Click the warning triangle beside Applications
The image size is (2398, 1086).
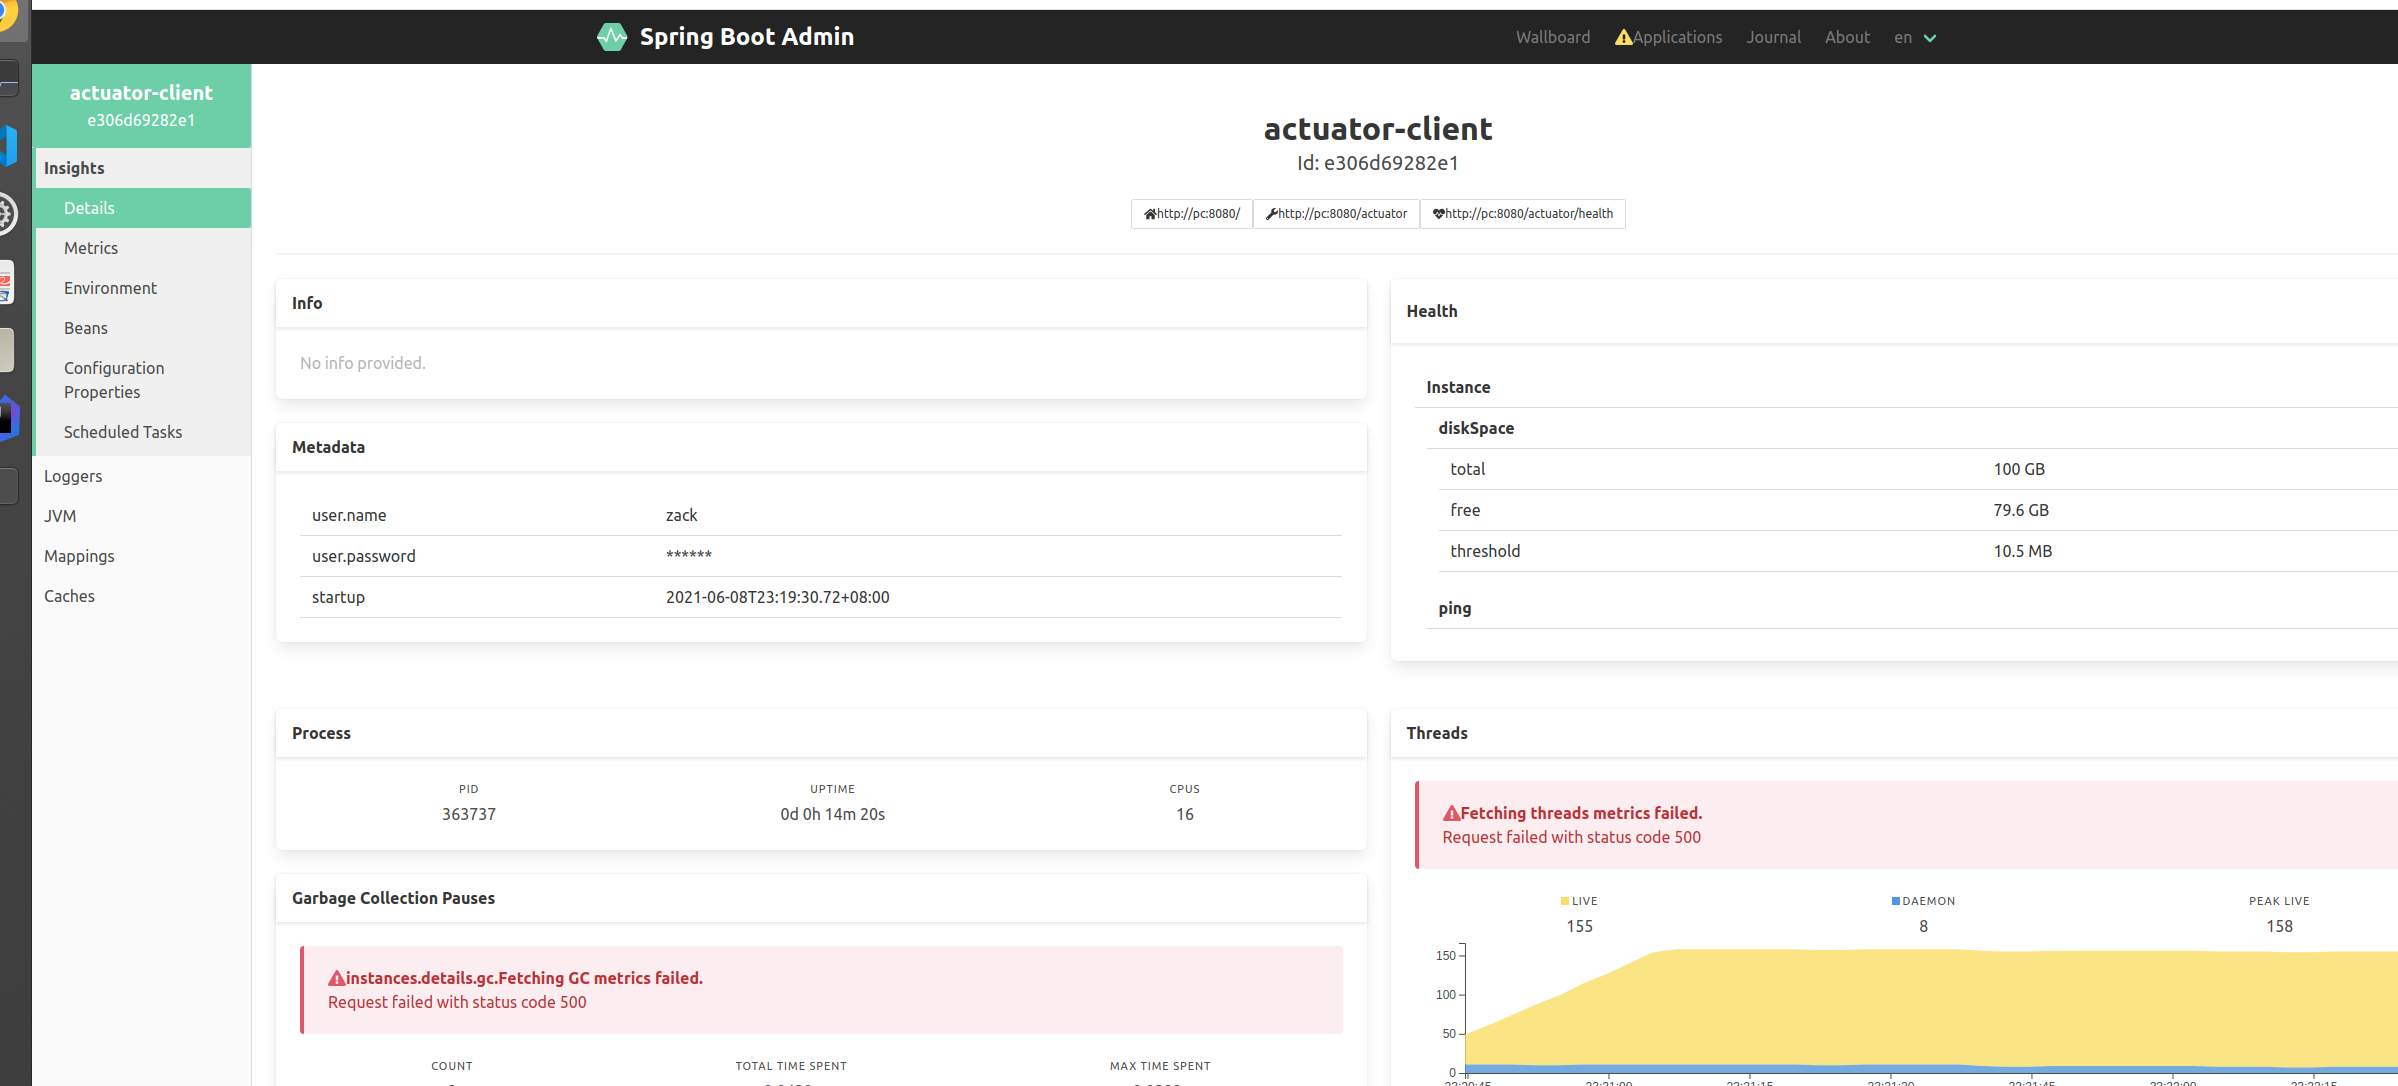pyautogui.click(x=1623, y=36)
